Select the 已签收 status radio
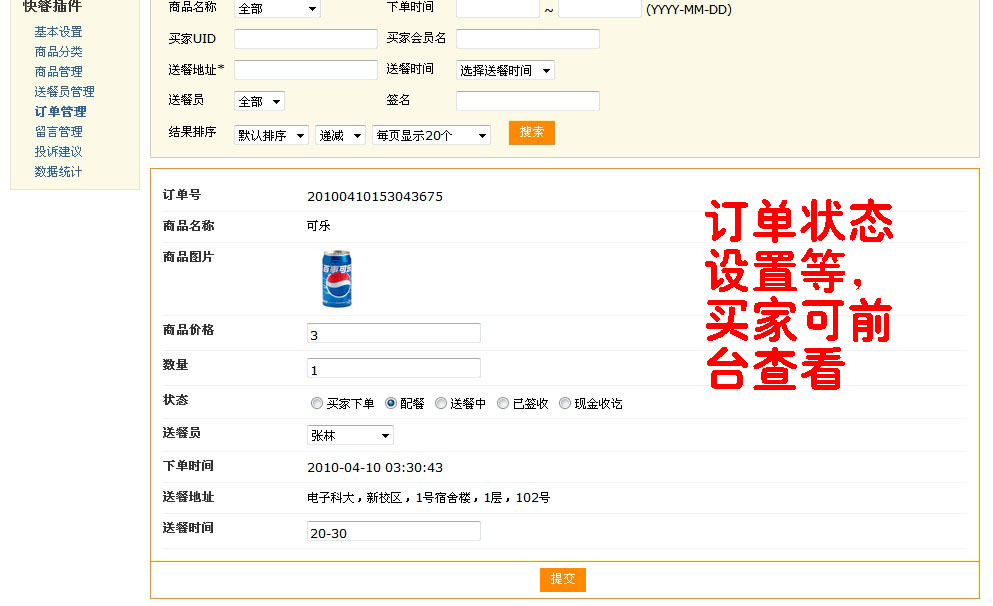This screenshot has height=606, width=993. click(x=503, y=403)
